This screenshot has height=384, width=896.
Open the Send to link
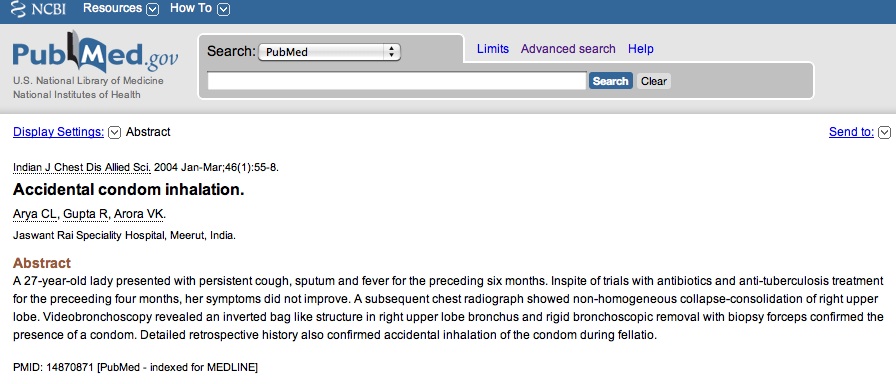tap(851, 132)
